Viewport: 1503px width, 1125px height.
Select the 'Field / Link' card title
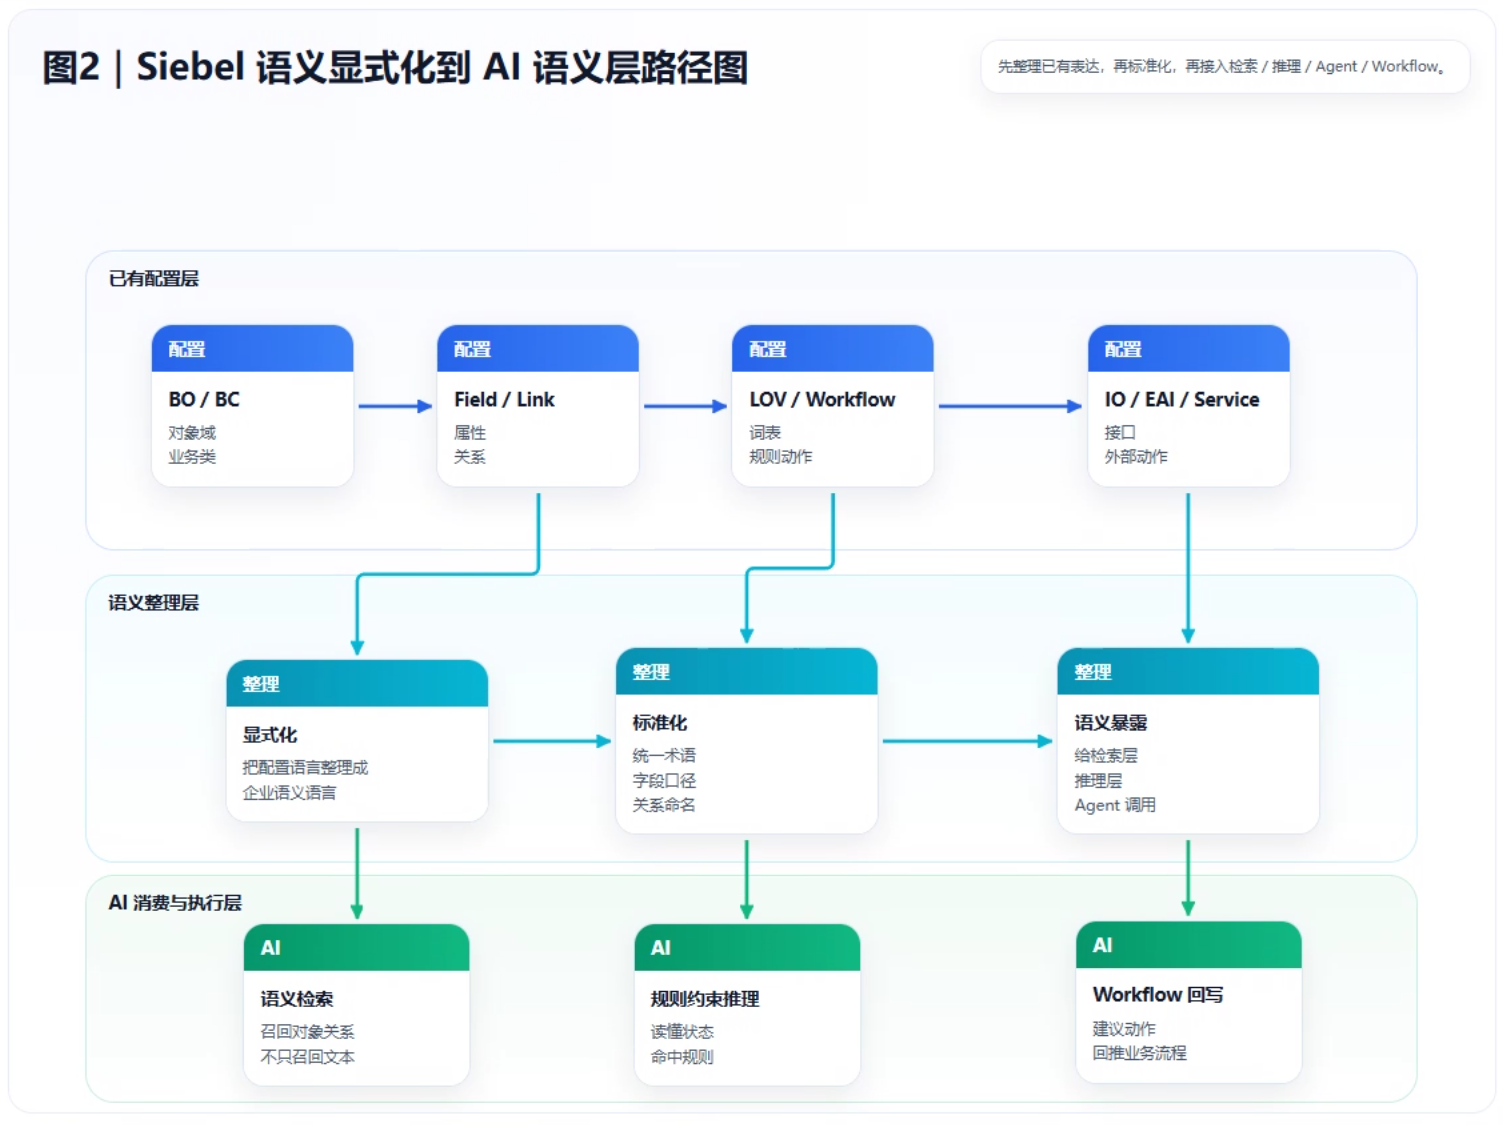504,399
